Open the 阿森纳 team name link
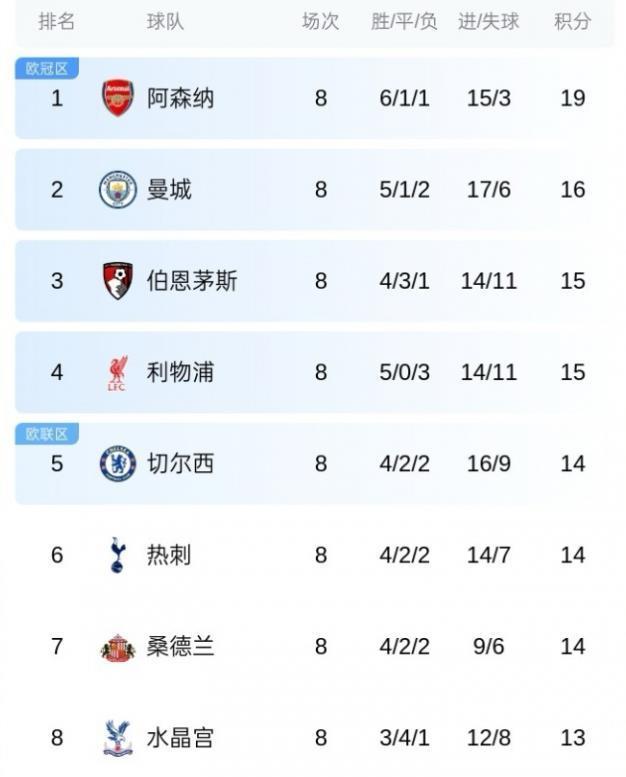626x777 pixels. [x=180, y=98]
